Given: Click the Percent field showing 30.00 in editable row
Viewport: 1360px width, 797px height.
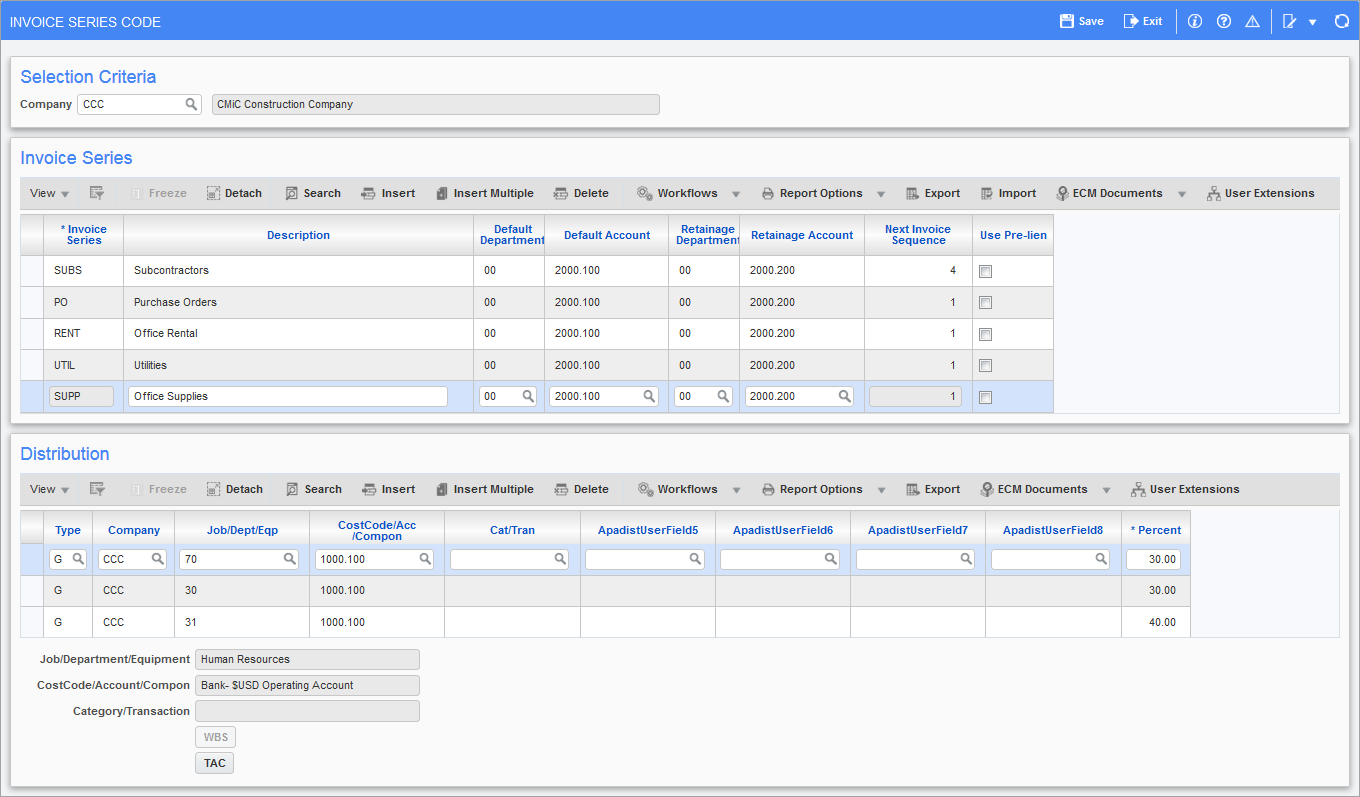Looking at the screenshot, I should point(1153,559).
